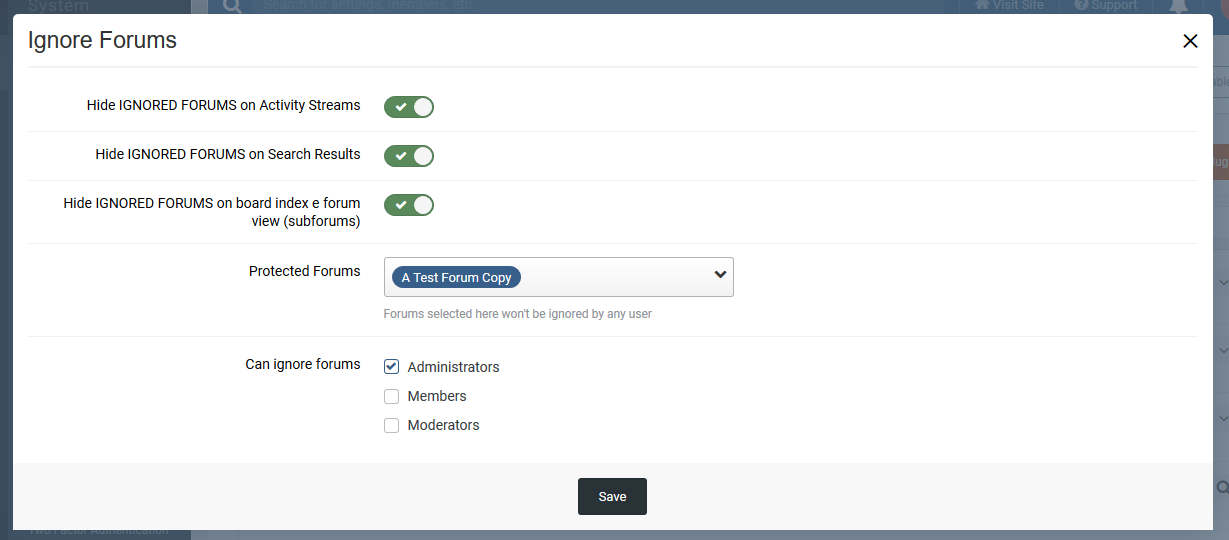Image resolution: width=1229 pixels, height=540 pixels.
Task: Check the Members checkbox
Action: point(392,396)
